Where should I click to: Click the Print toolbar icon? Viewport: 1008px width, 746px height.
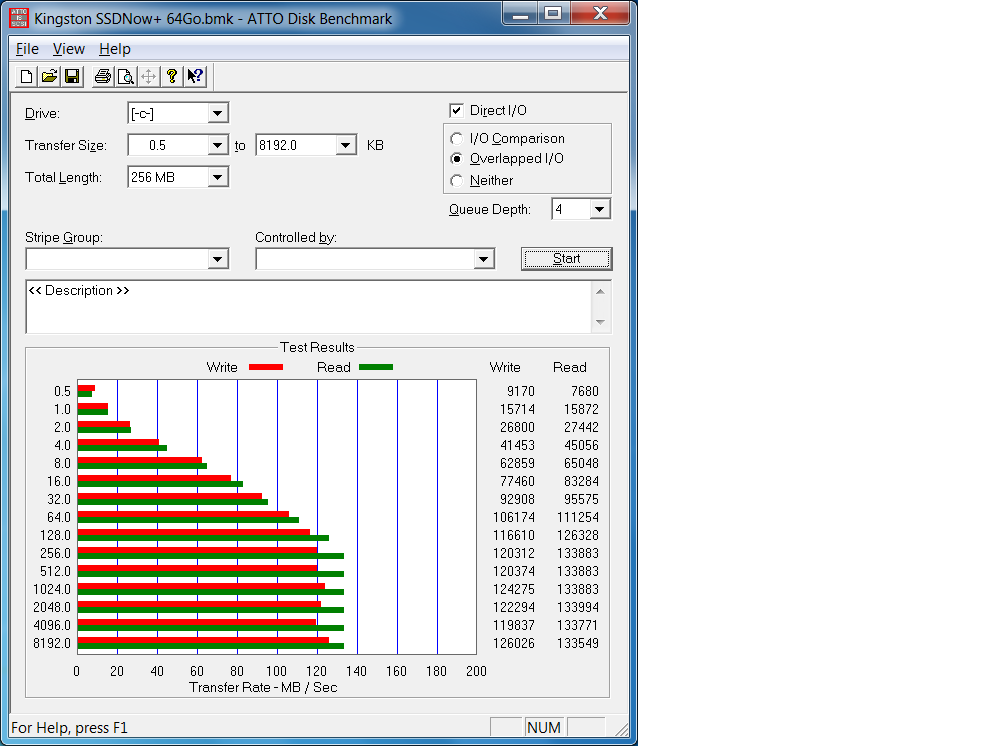(102, 77)
